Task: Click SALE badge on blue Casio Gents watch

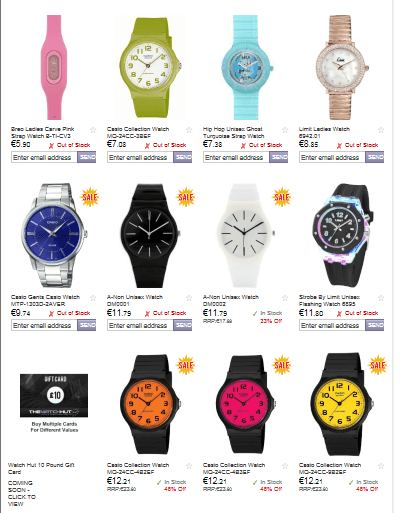Action: tap(90, 197)
